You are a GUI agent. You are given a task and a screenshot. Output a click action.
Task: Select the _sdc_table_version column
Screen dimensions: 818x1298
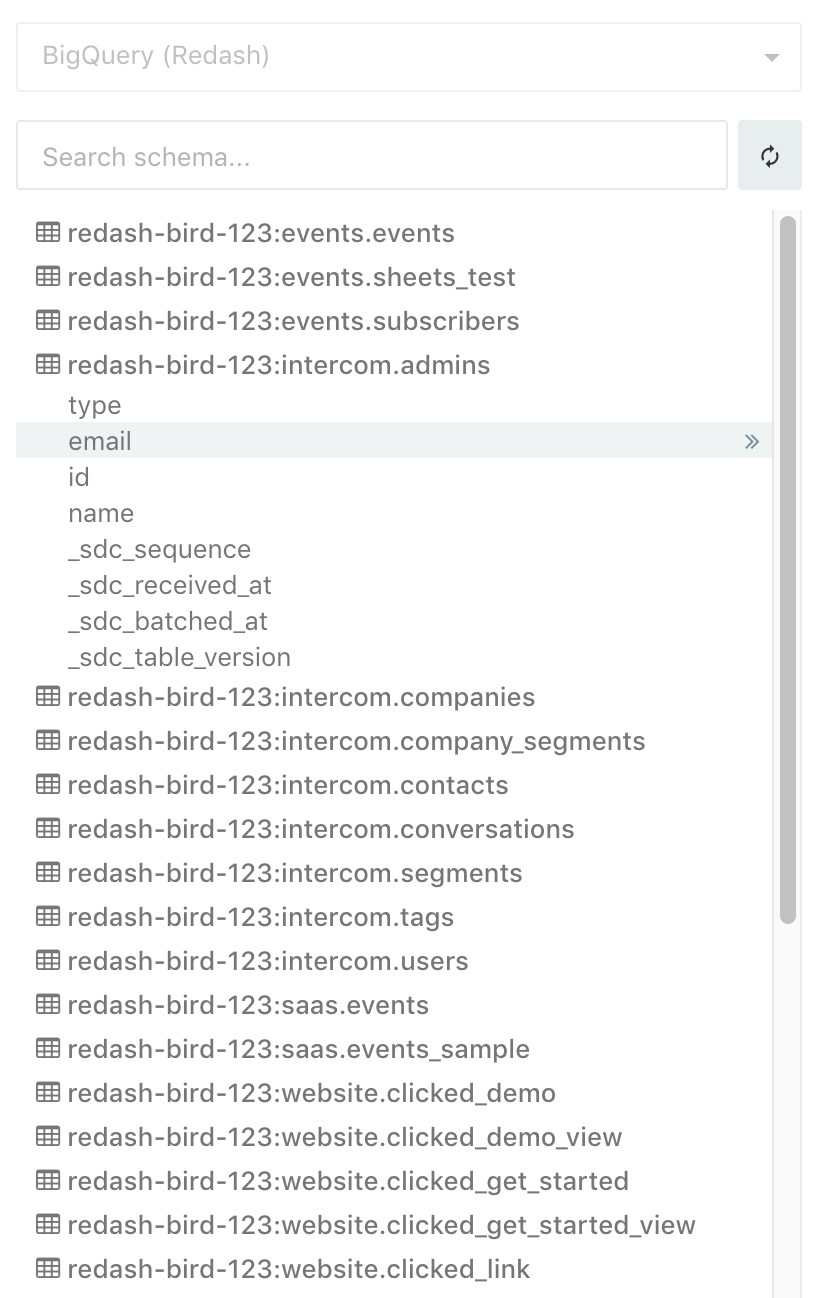[x=179, y=657]
